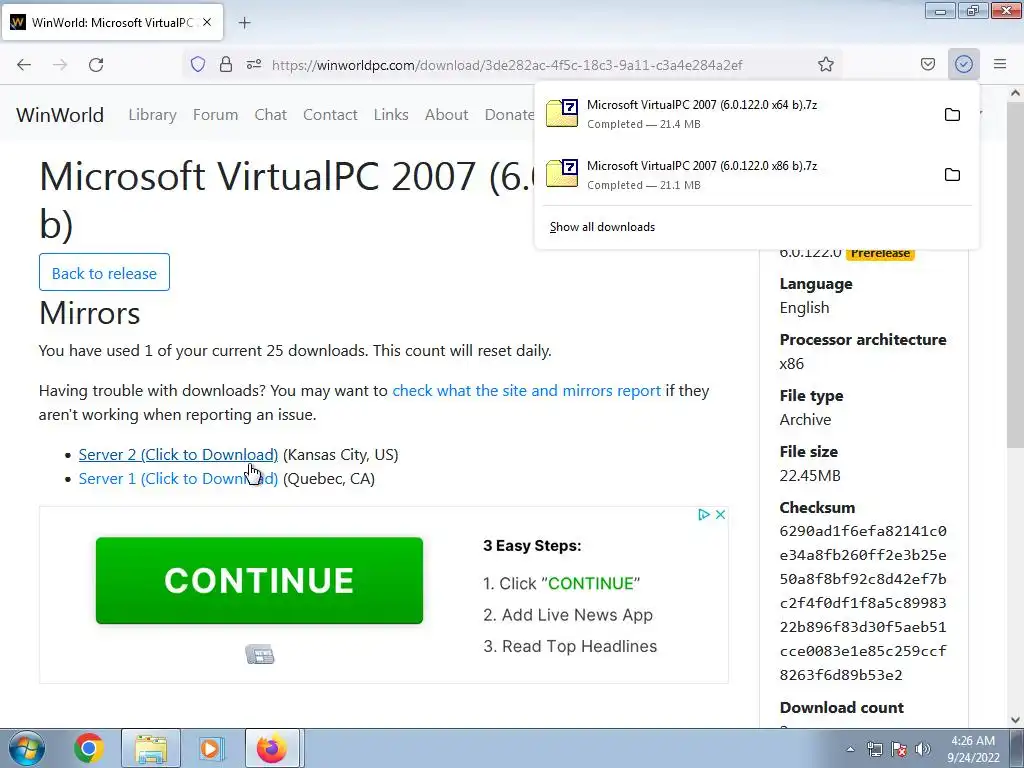The image size is (1024, 768).
Task: Click the checksum value text
Action: pyautogui.click(x=863, y=603)
